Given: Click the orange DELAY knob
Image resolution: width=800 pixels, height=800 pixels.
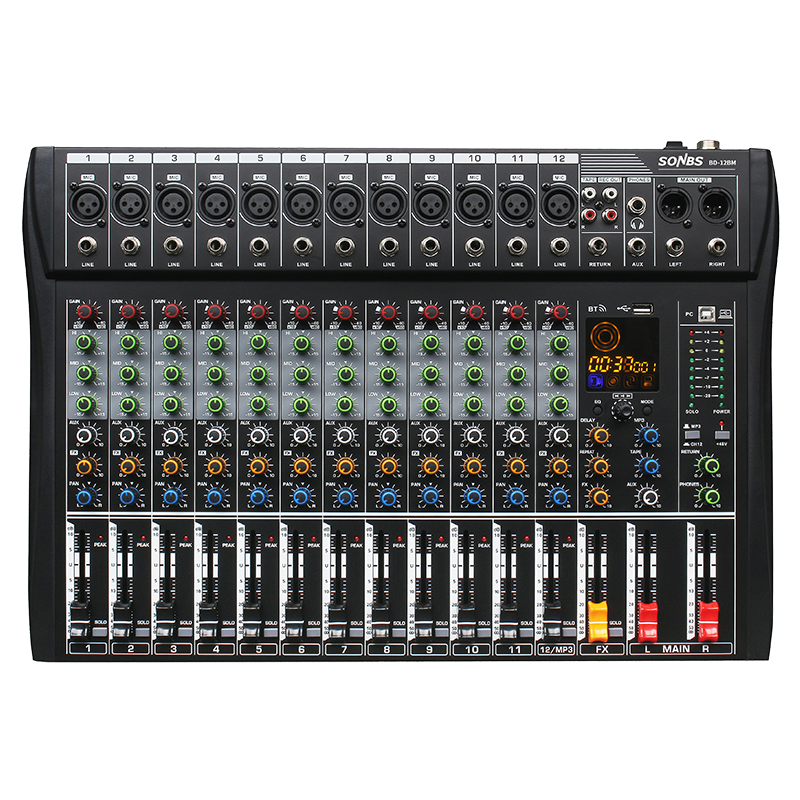Looking at the screenshot, I should coord(598,436).
